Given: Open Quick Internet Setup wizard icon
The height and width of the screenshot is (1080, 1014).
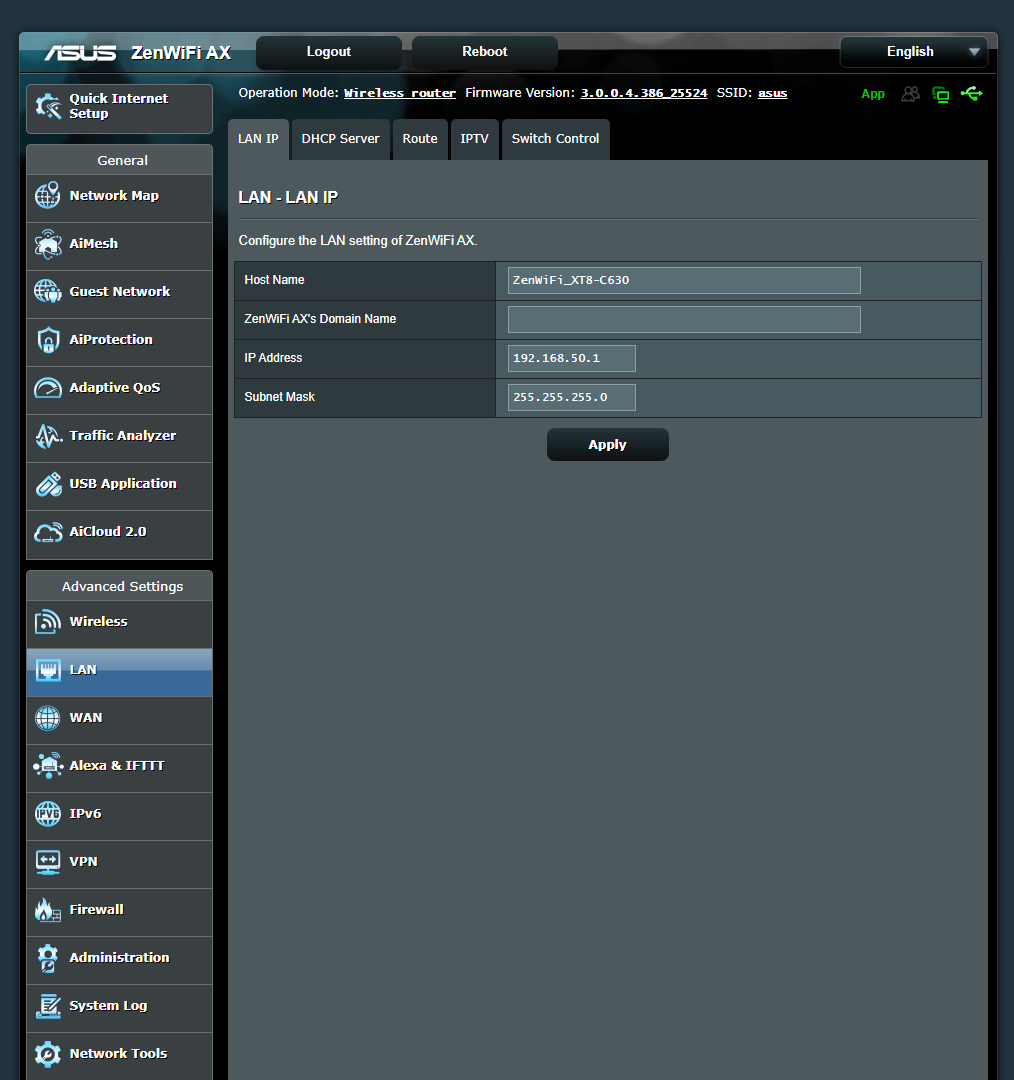Looking at the screenshot, I should tap(48, 106).
